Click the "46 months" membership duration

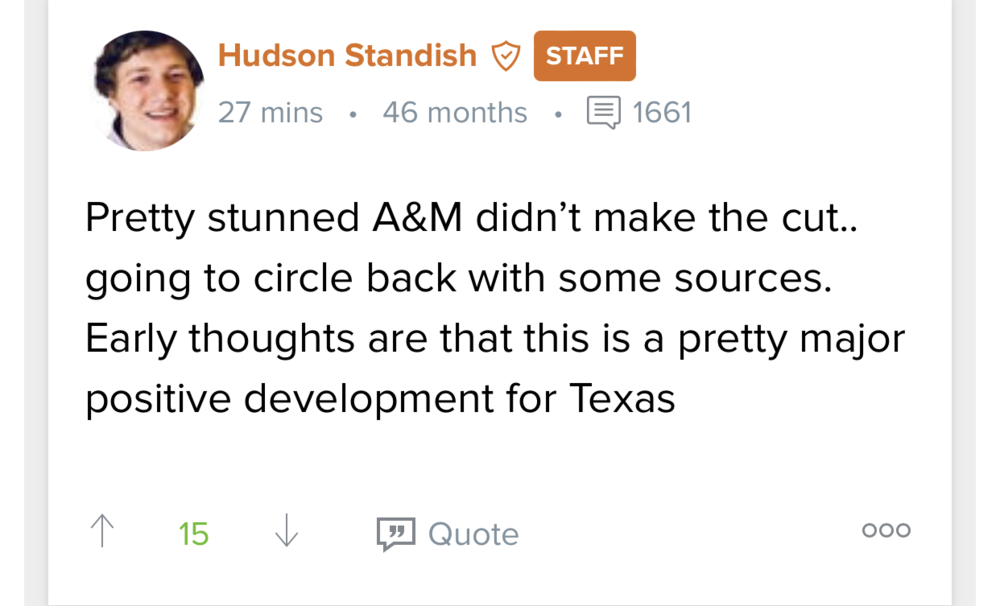pos(454,112)
